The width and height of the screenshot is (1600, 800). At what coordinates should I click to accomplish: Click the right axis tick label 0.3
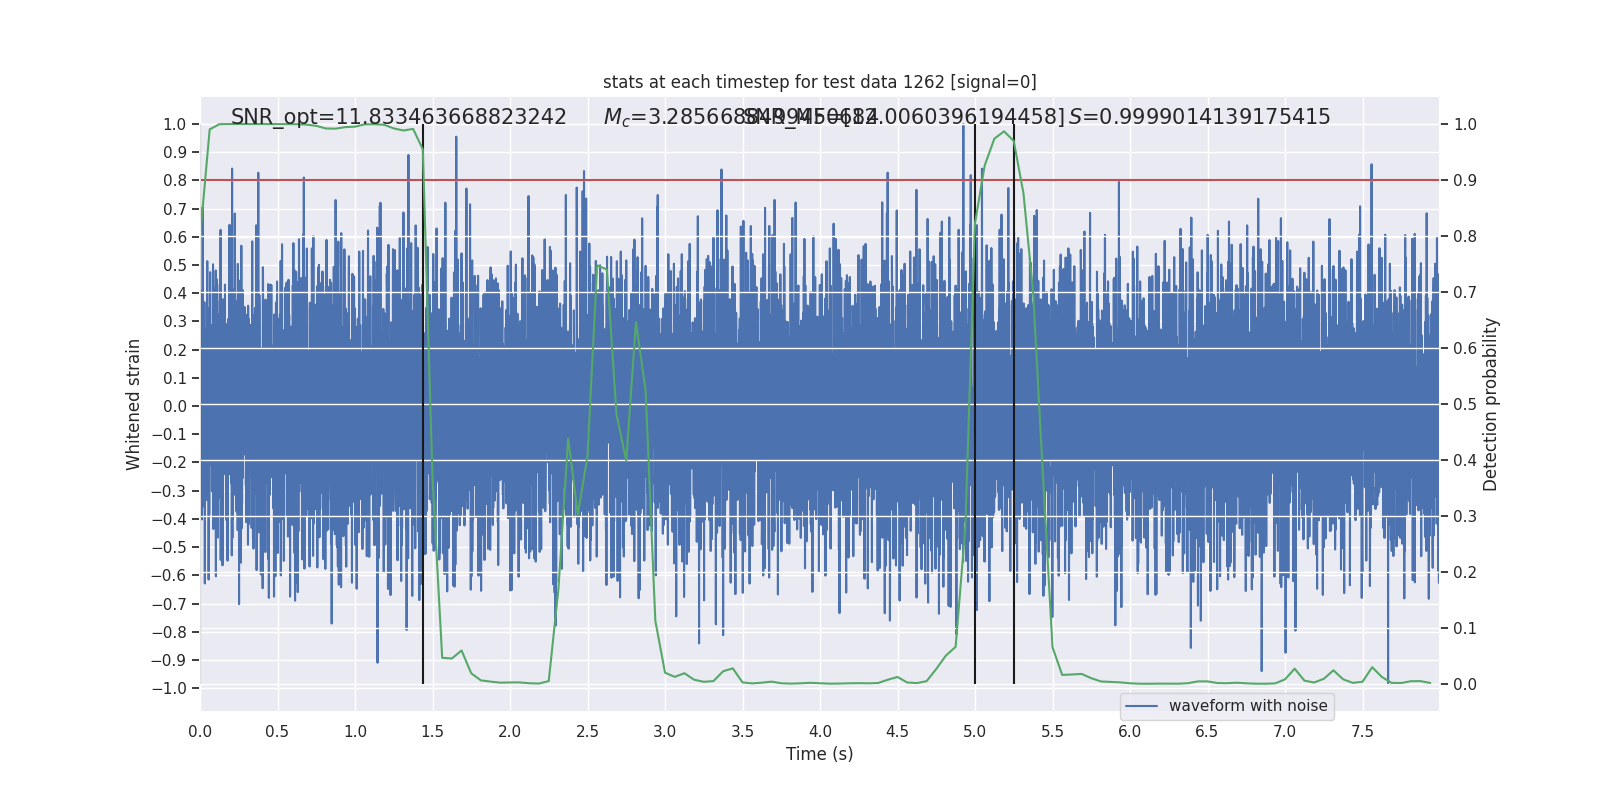1465,517
